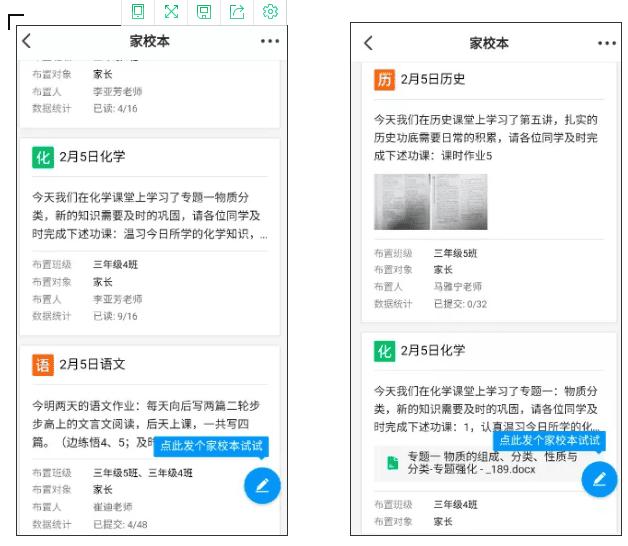Click green 化 subject icon on right screen

[x=384, y=351]
